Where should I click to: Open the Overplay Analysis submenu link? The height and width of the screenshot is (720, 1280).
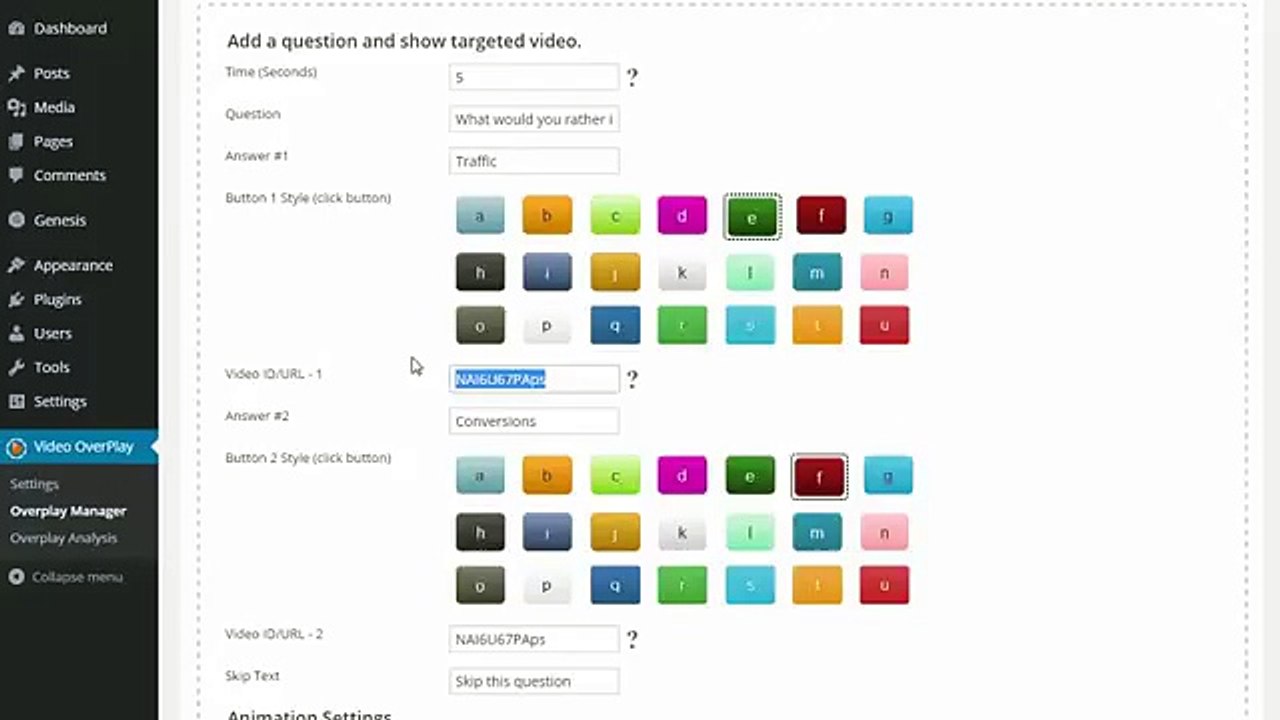click(x=63, y=538)
